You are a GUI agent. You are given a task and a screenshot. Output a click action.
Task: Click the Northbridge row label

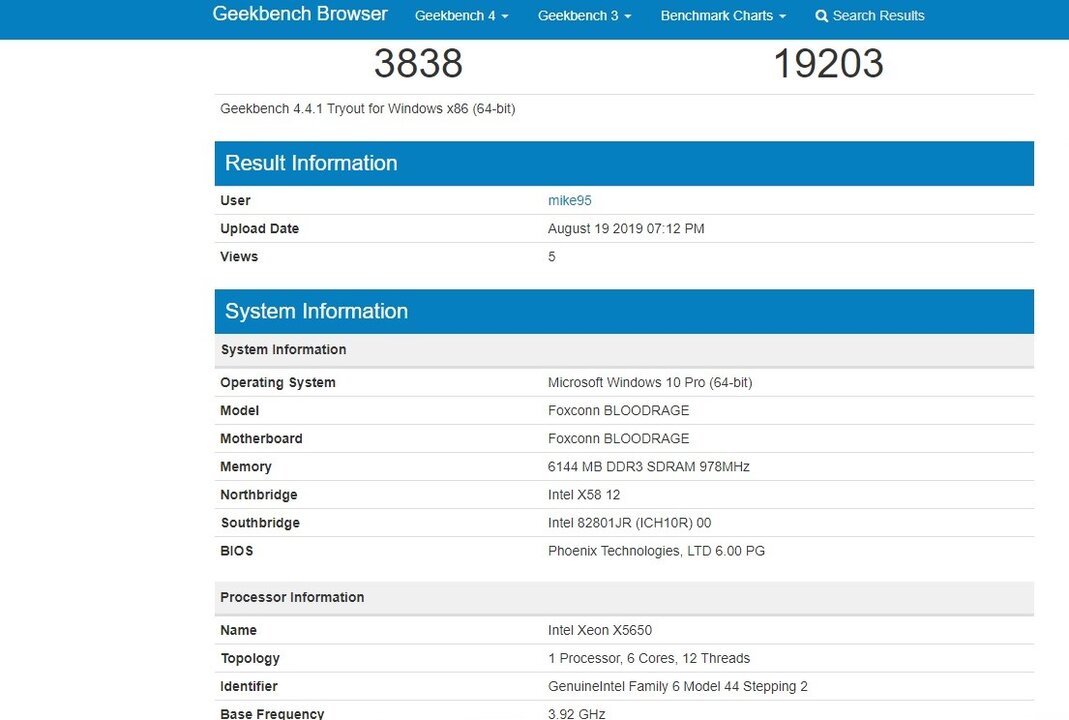(258, 494)
